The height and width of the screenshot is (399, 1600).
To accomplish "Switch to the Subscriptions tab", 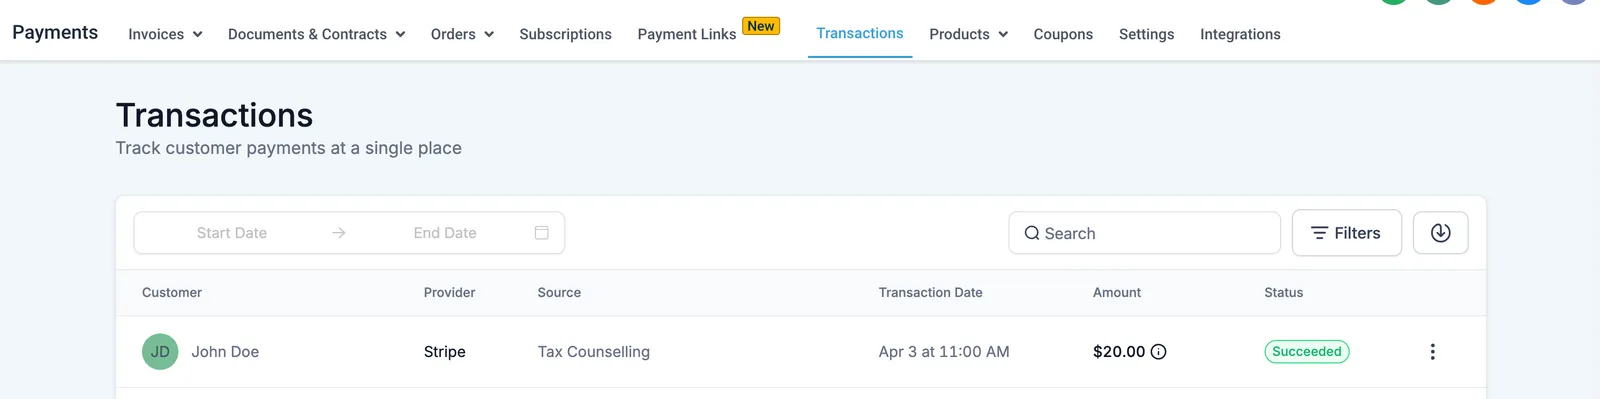I will pyautogui.click(x=565, y=34).
